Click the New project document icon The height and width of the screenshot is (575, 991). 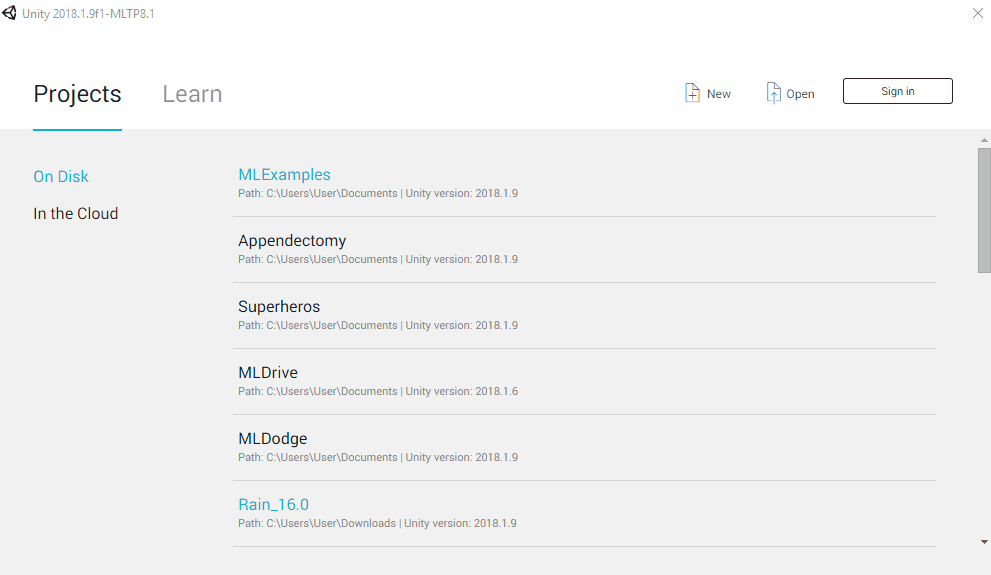point(692,93)
